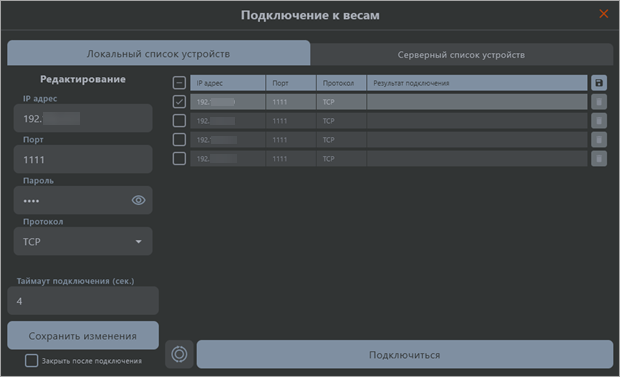Focus the Порт input field with 1111
The width and height of the screenshot is (620, 377).
pyautogui.click(x=83, y=159)
